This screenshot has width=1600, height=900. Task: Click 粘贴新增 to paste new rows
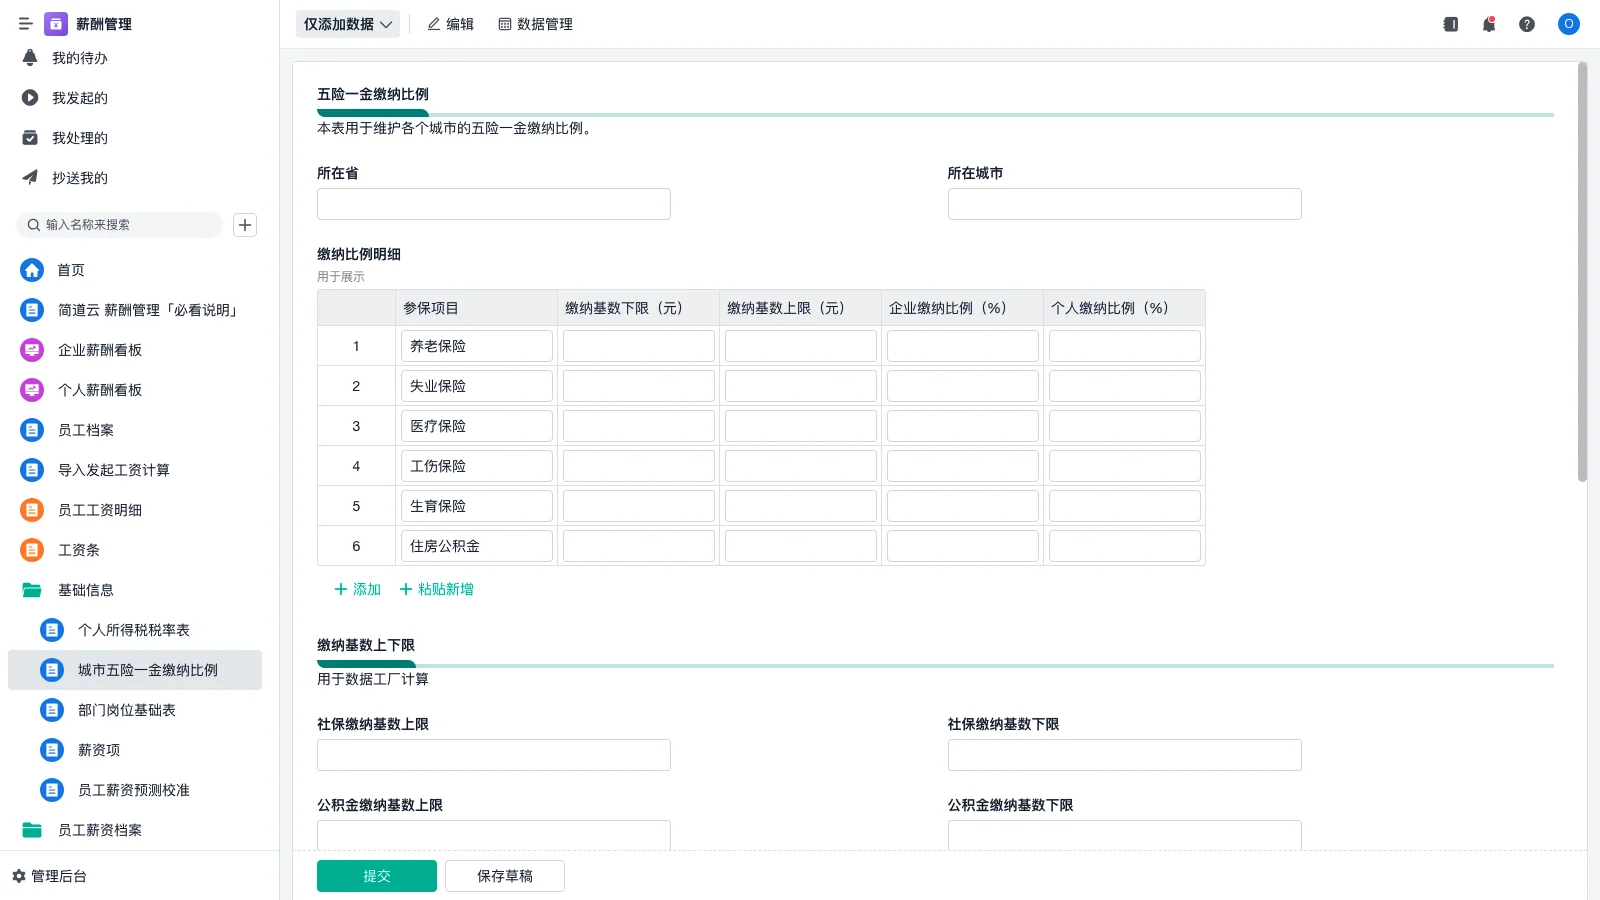[435, 589]
